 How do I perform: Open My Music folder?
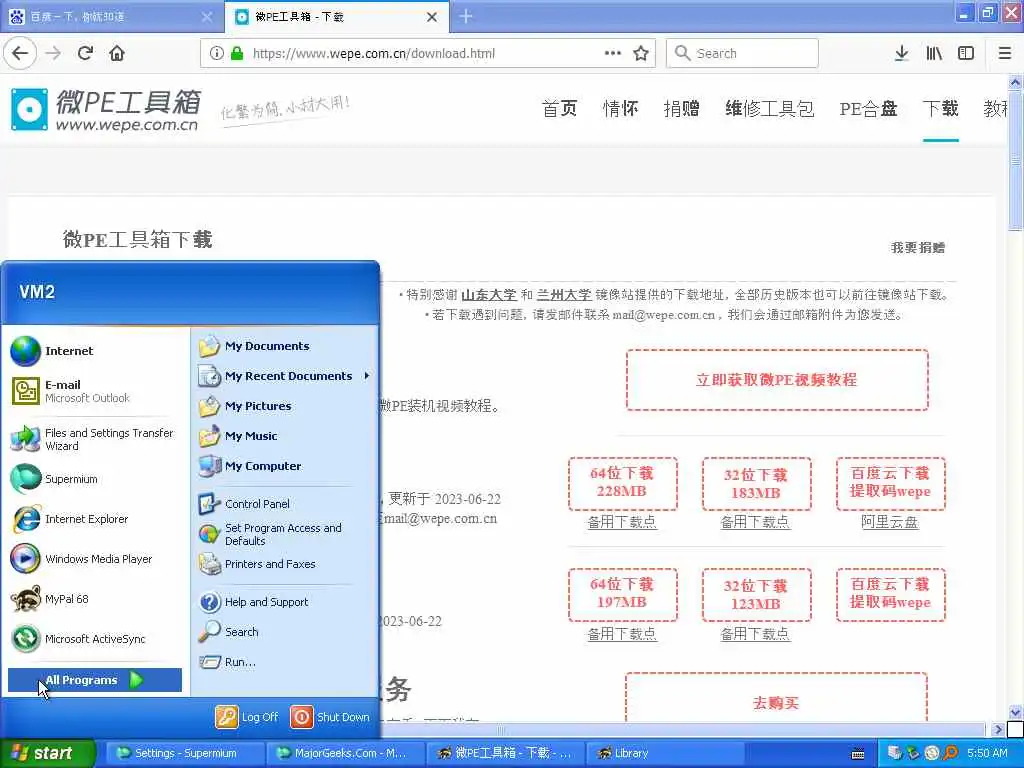[284, 436]
